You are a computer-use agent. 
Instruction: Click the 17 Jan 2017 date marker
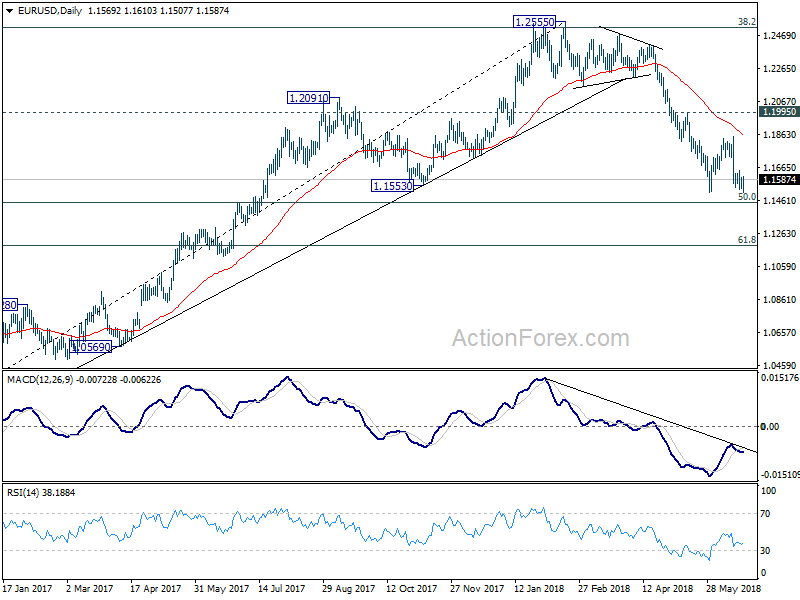pyautogui.click(x=28, y=588)
